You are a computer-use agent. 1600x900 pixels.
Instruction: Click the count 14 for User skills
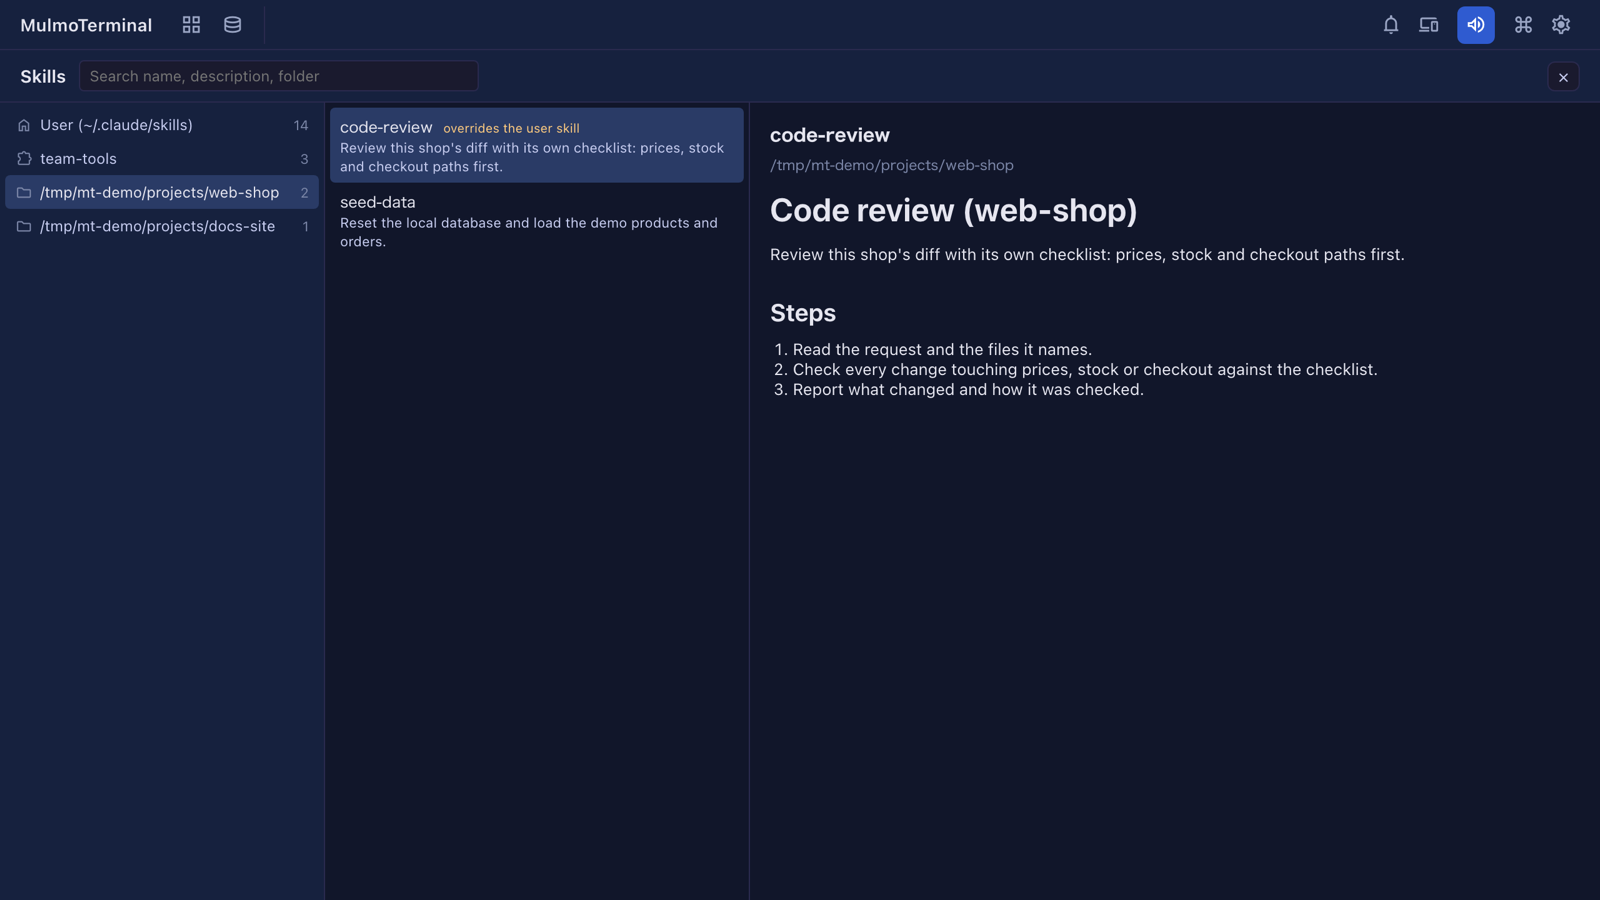[301, 125]
